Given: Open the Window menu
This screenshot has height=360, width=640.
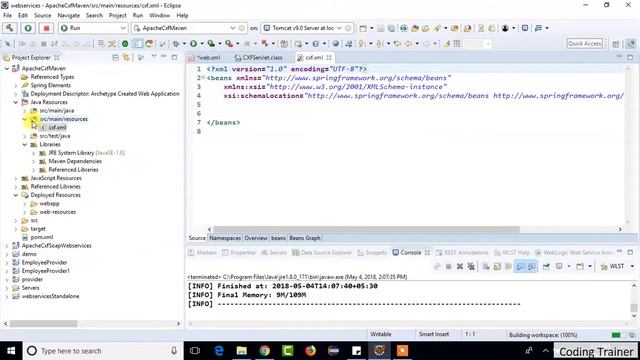Looking at the screenshot, I should tap(159, 16).
